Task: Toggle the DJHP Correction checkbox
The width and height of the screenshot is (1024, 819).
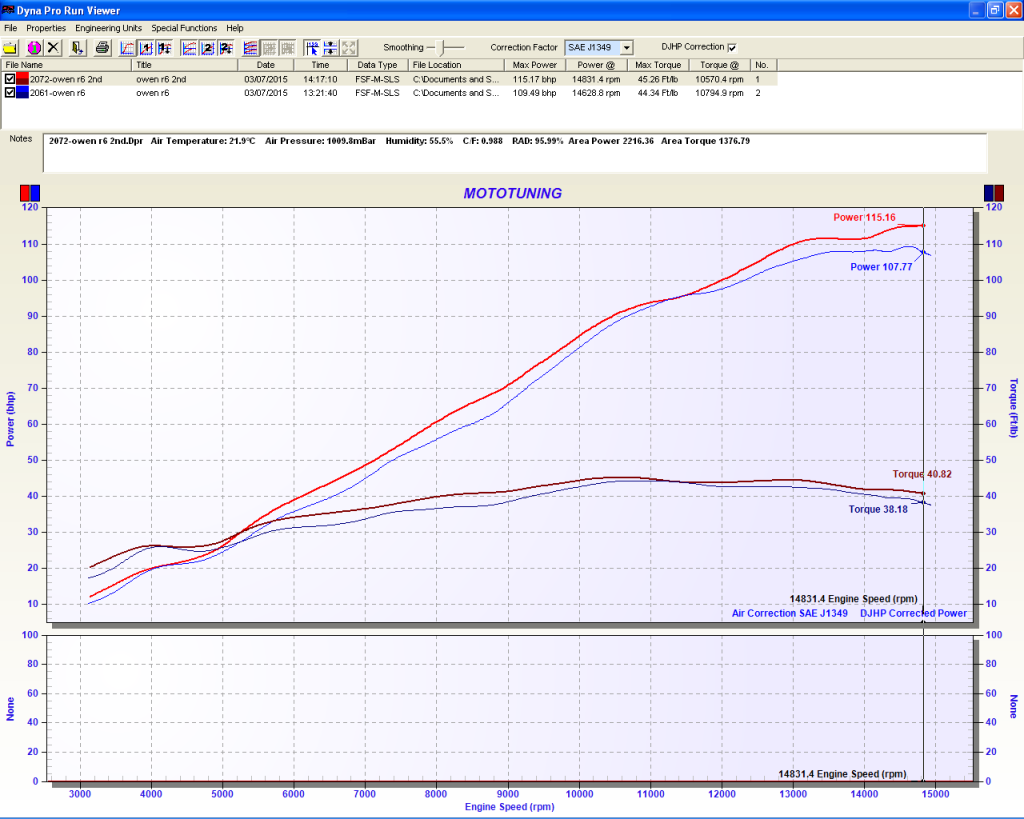Action: (732, 47)
